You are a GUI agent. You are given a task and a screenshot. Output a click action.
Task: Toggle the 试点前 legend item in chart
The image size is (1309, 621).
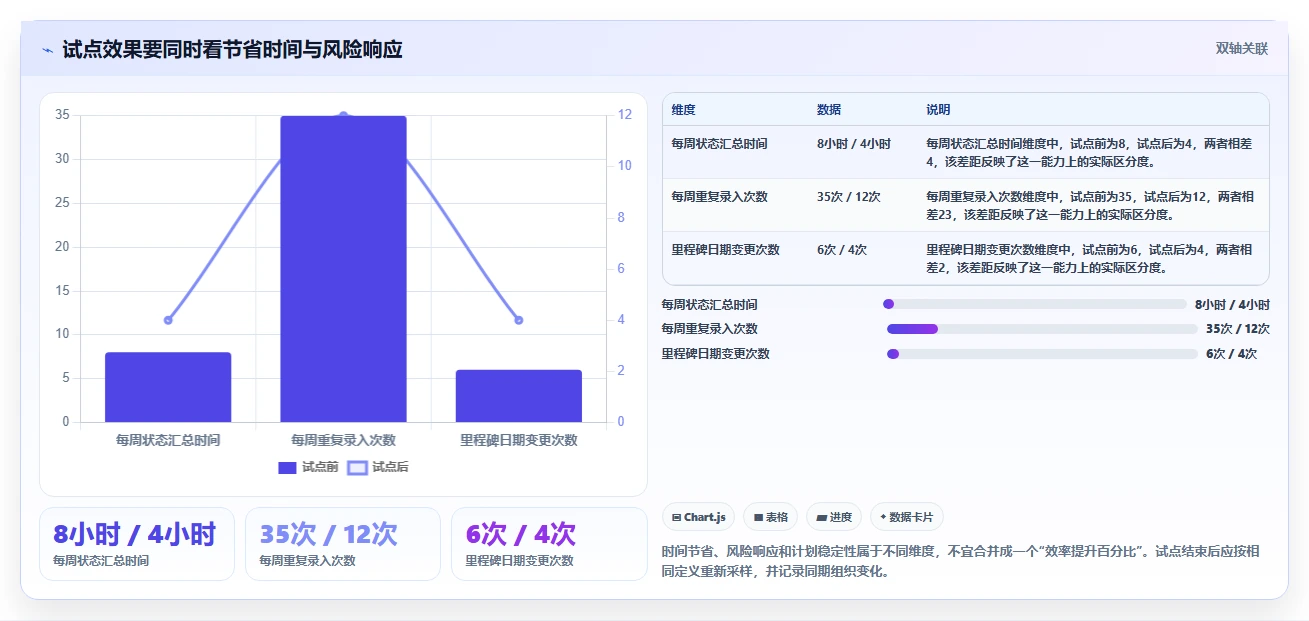pos(308,467)
